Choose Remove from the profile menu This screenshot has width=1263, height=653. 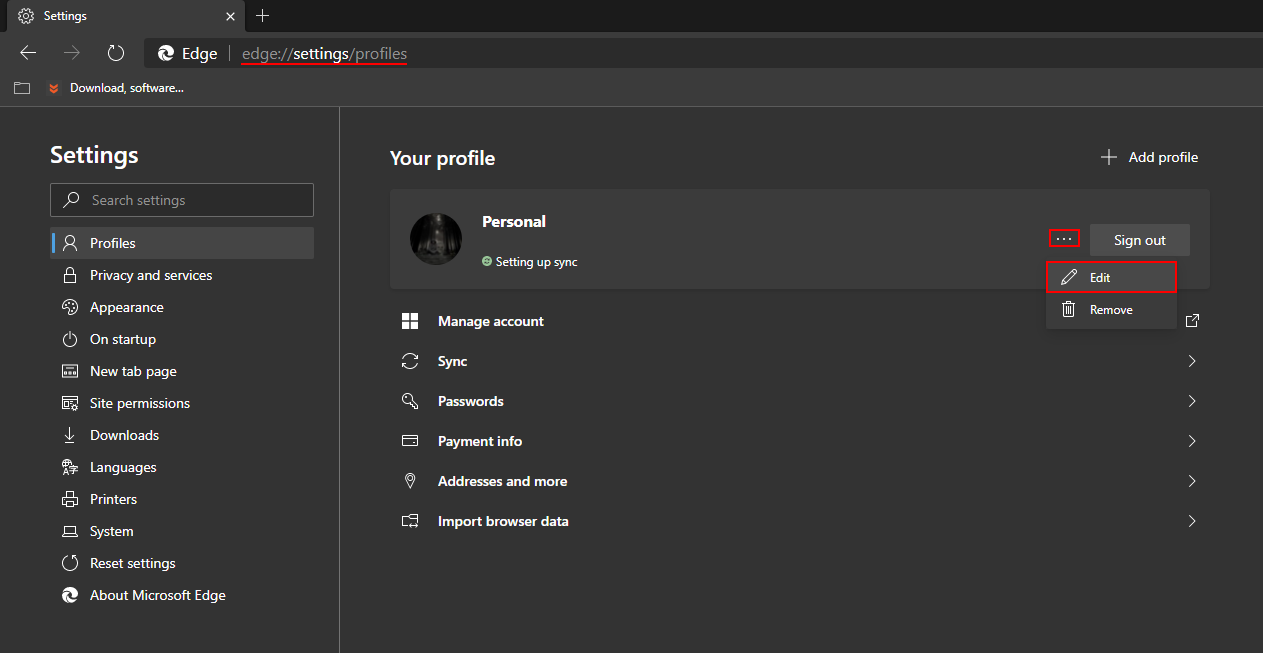click(1111, 310)
